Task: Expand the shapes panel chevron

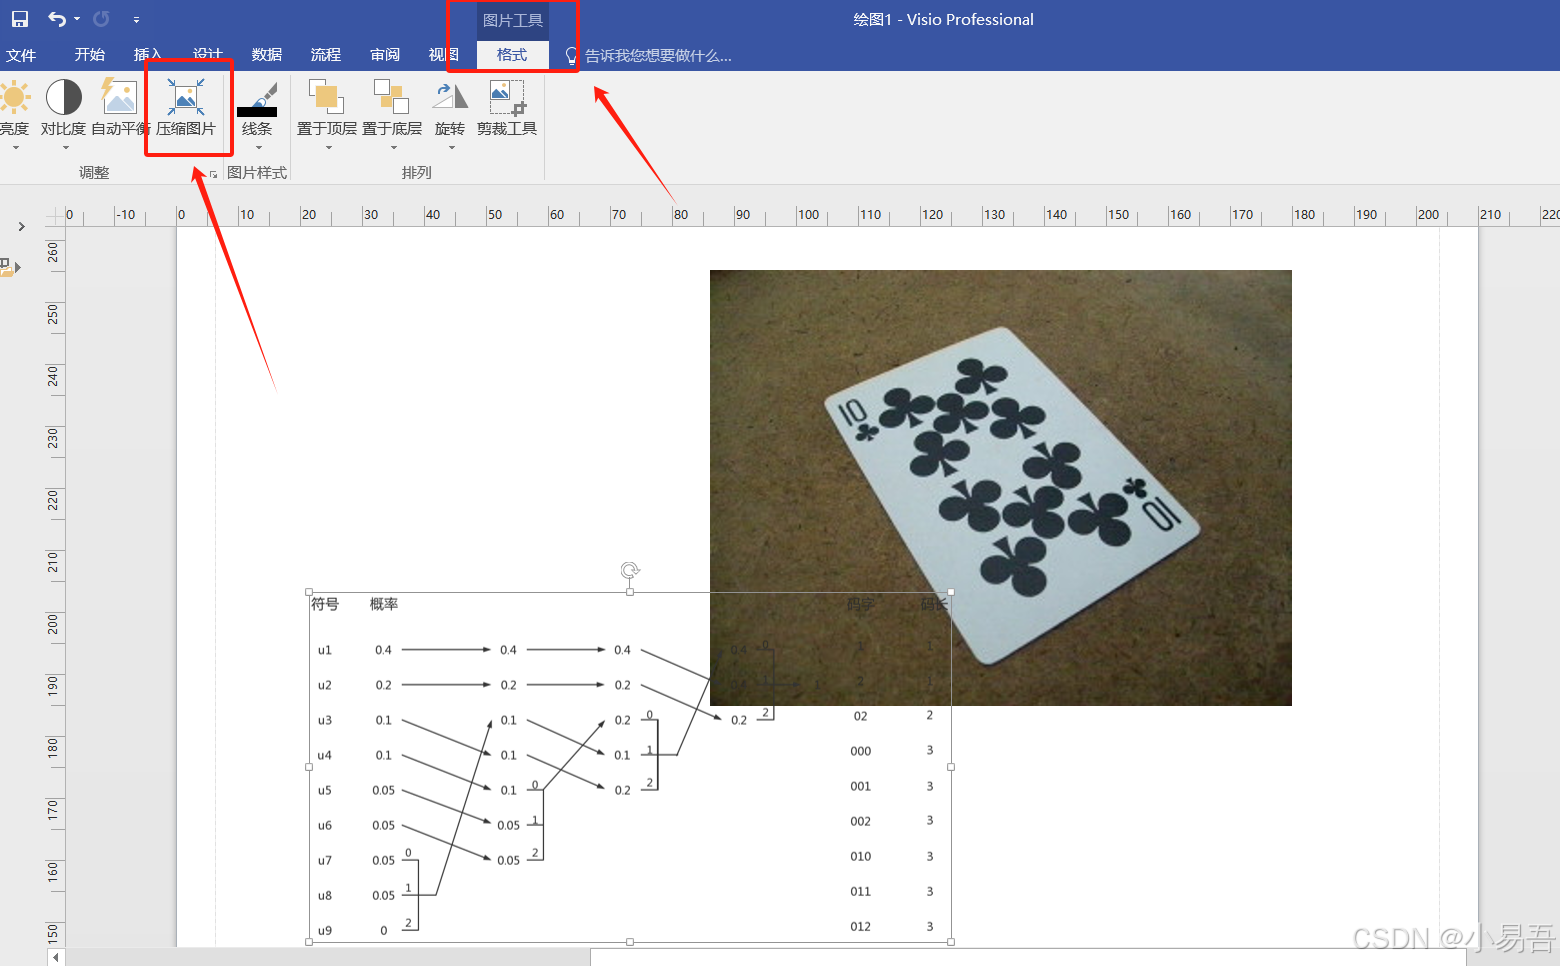Action: coord(21,227)
